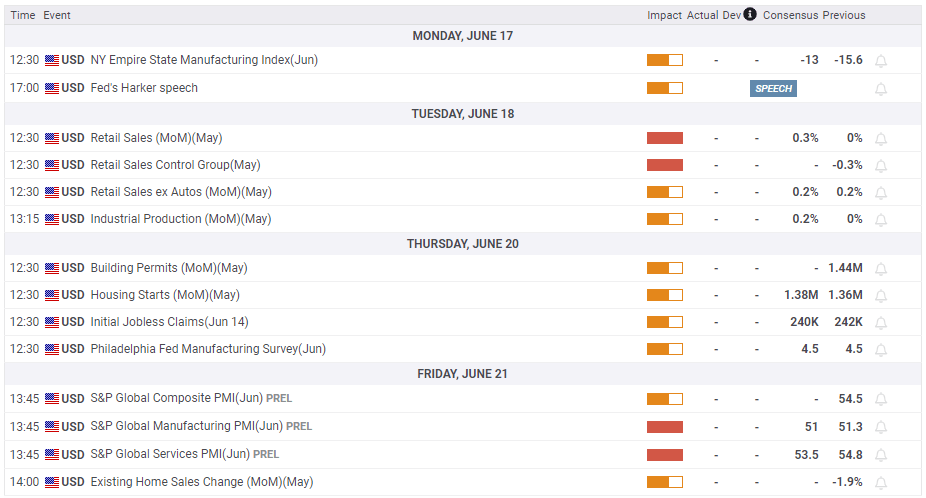
Task: Click the SPEECH badge on Harker row
Action: (773, 88)
